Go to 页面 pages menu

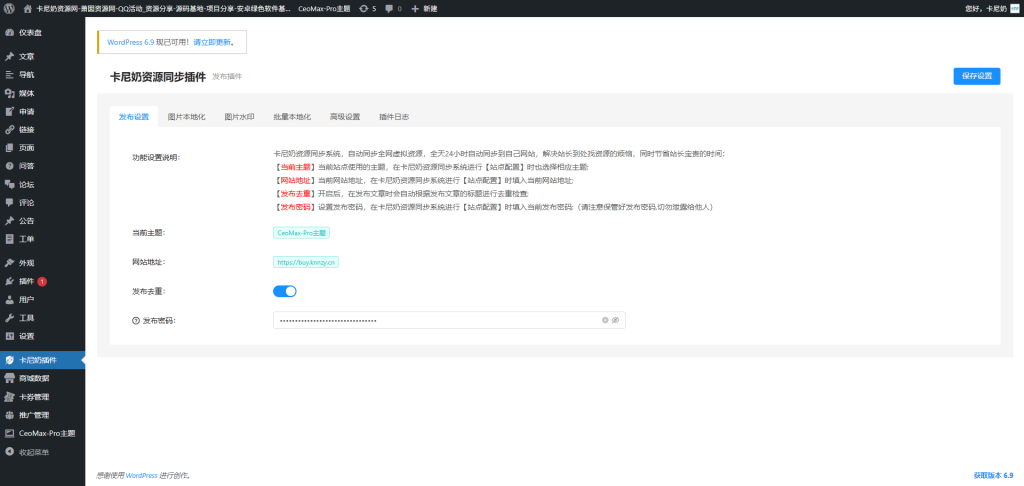click(42, 148)
